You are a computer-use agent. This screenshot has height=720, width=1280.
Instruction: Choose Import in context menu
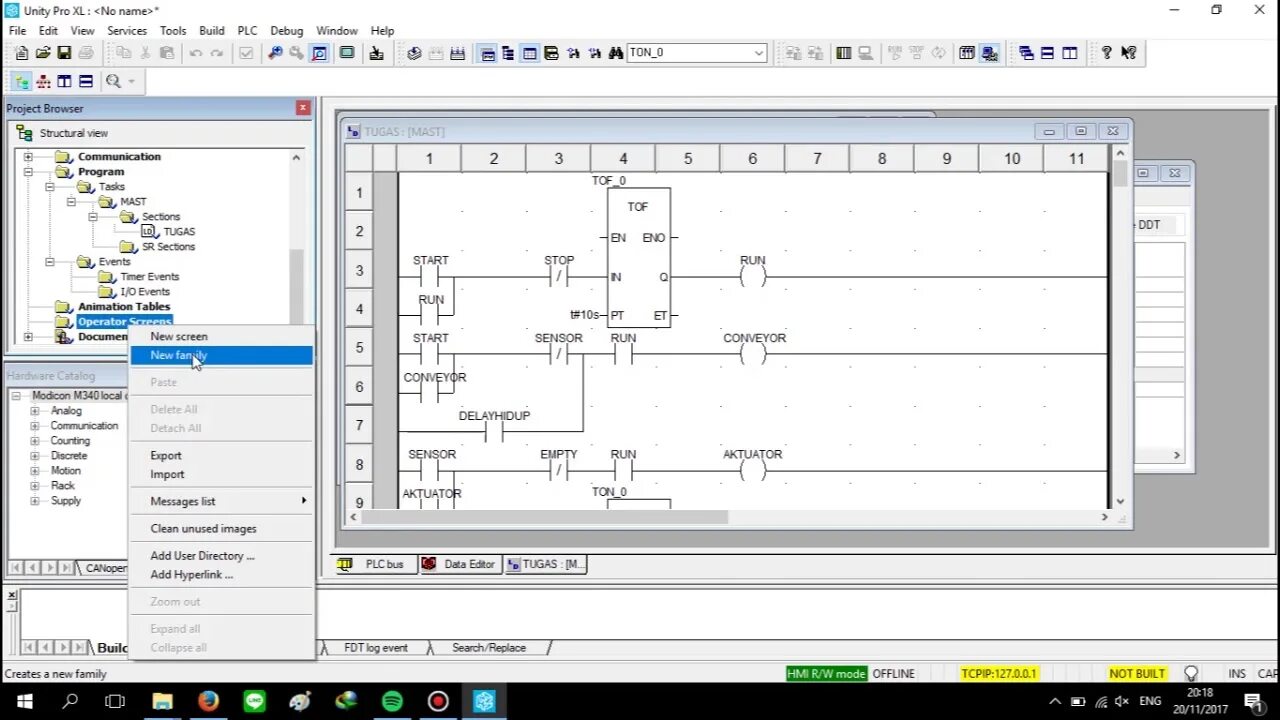pos(222,475)
